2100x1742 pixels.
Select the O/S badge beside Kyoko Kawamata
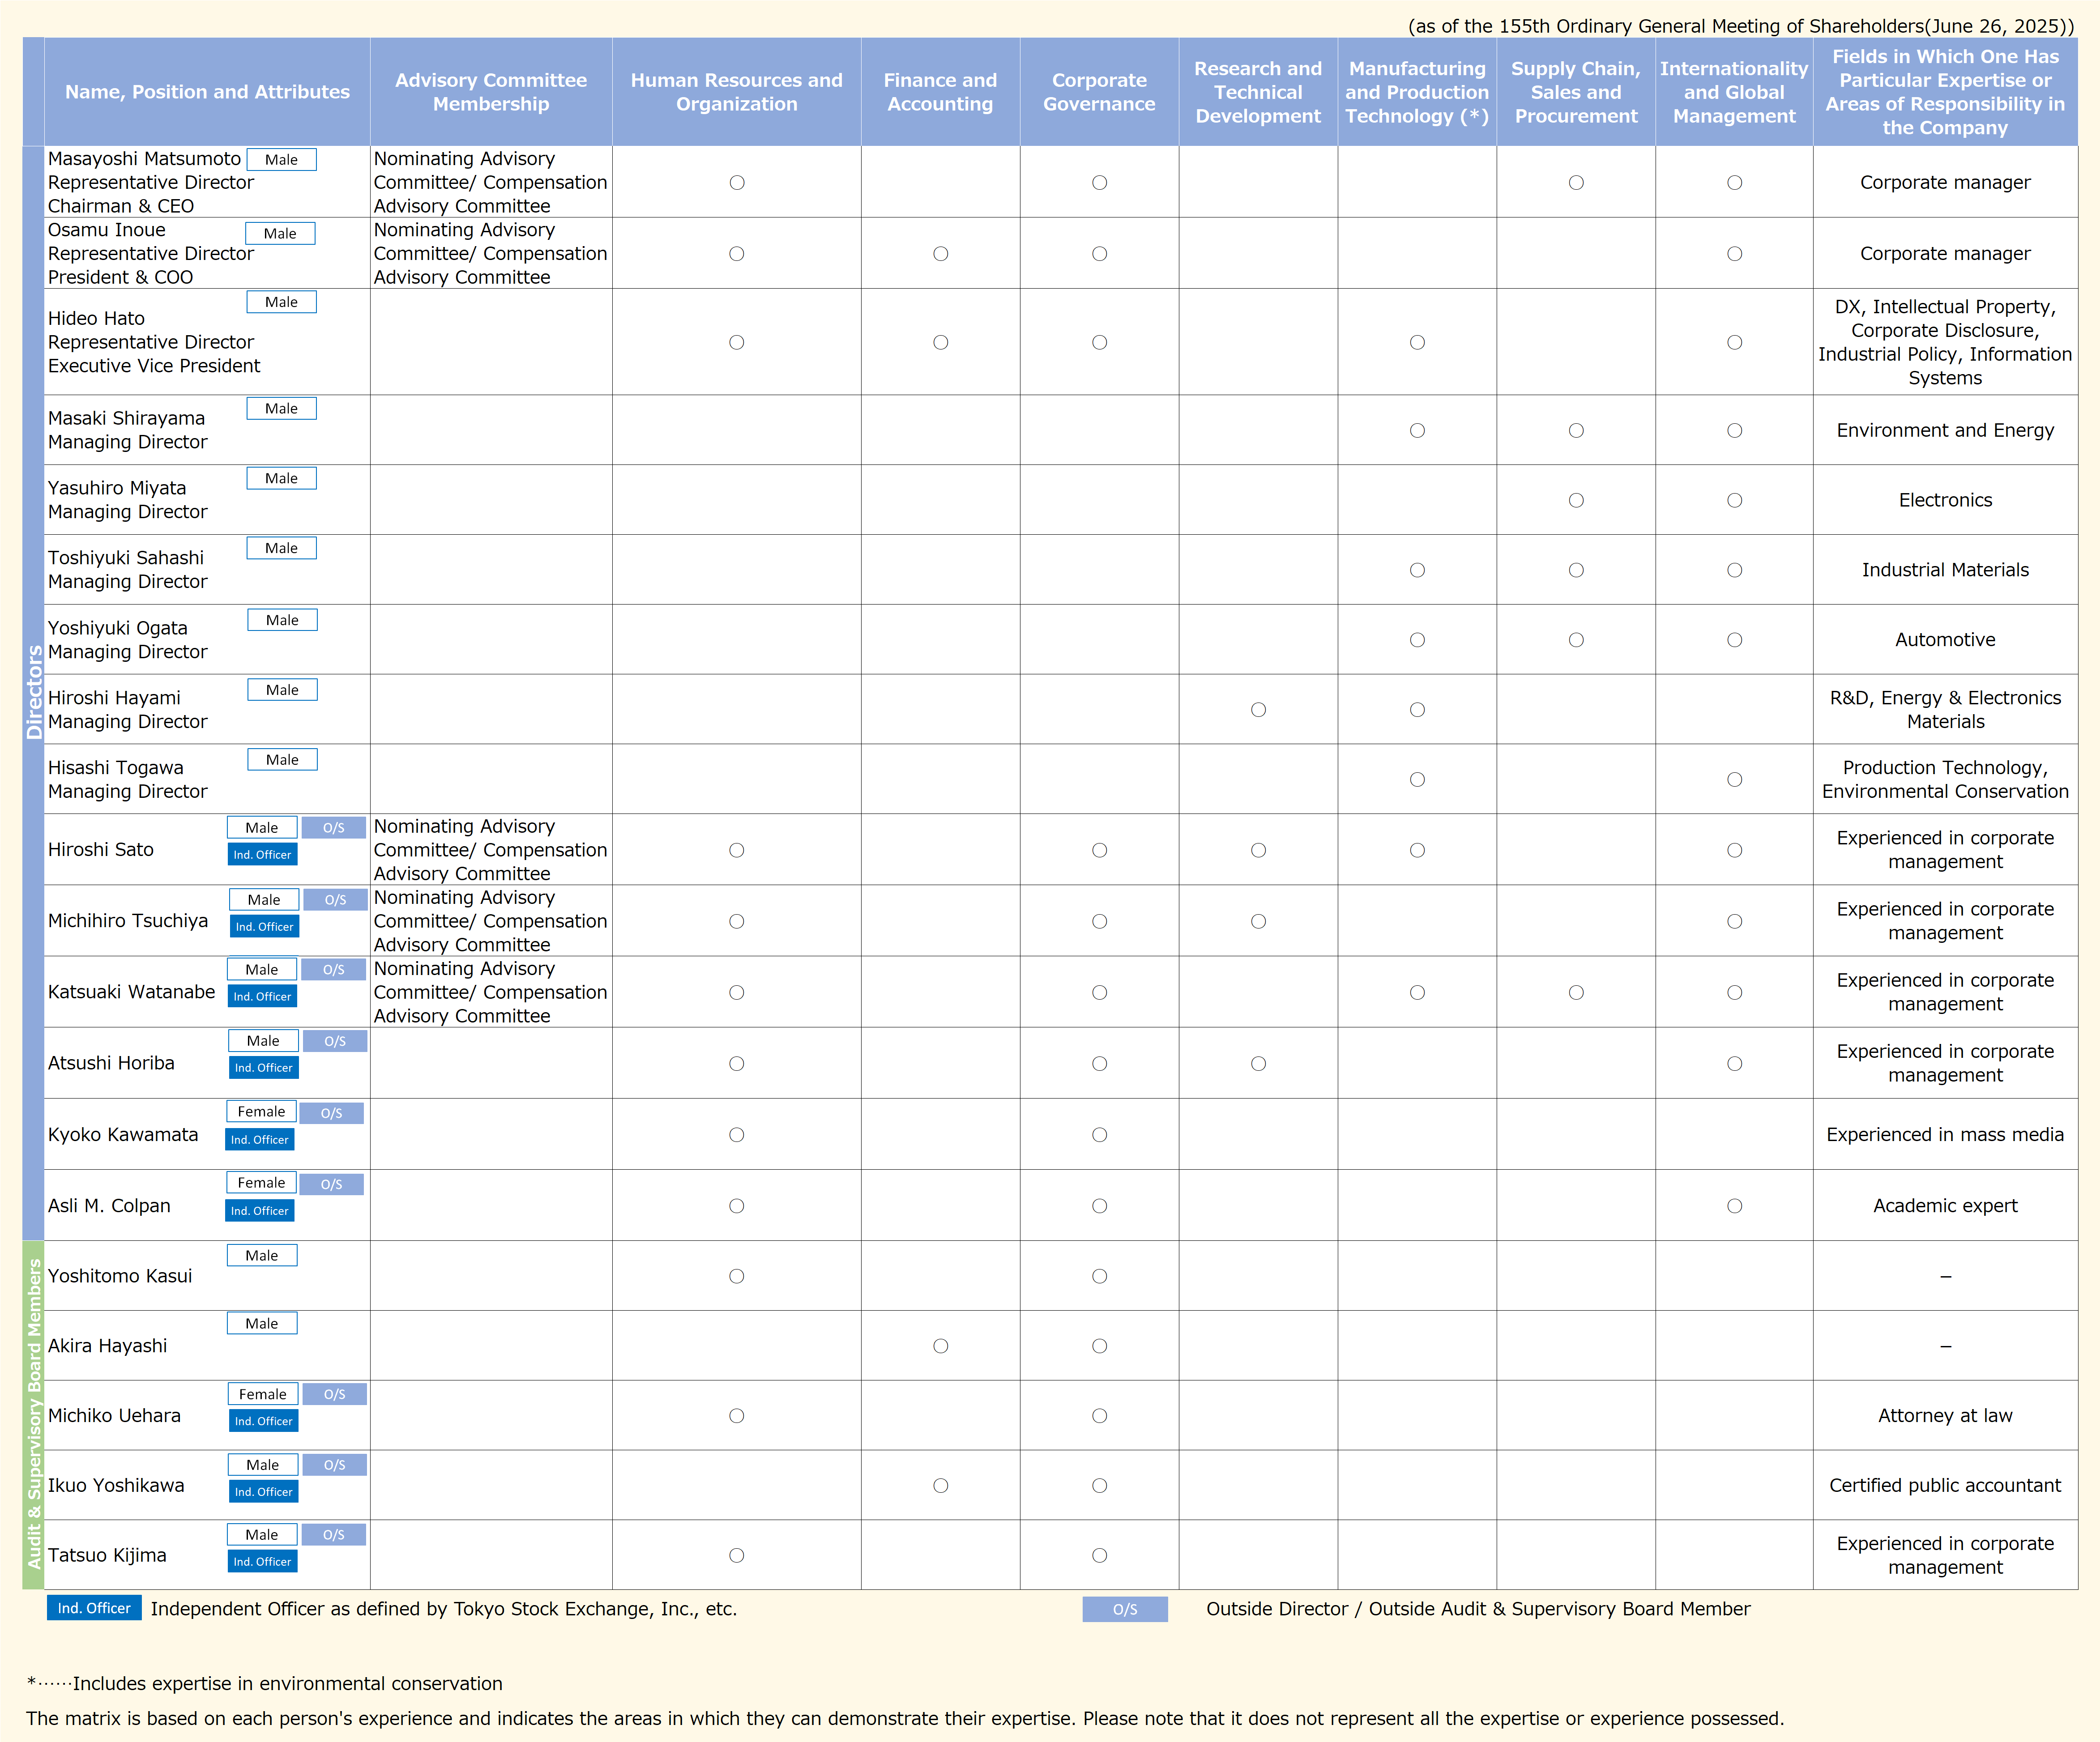[331, 1112]
